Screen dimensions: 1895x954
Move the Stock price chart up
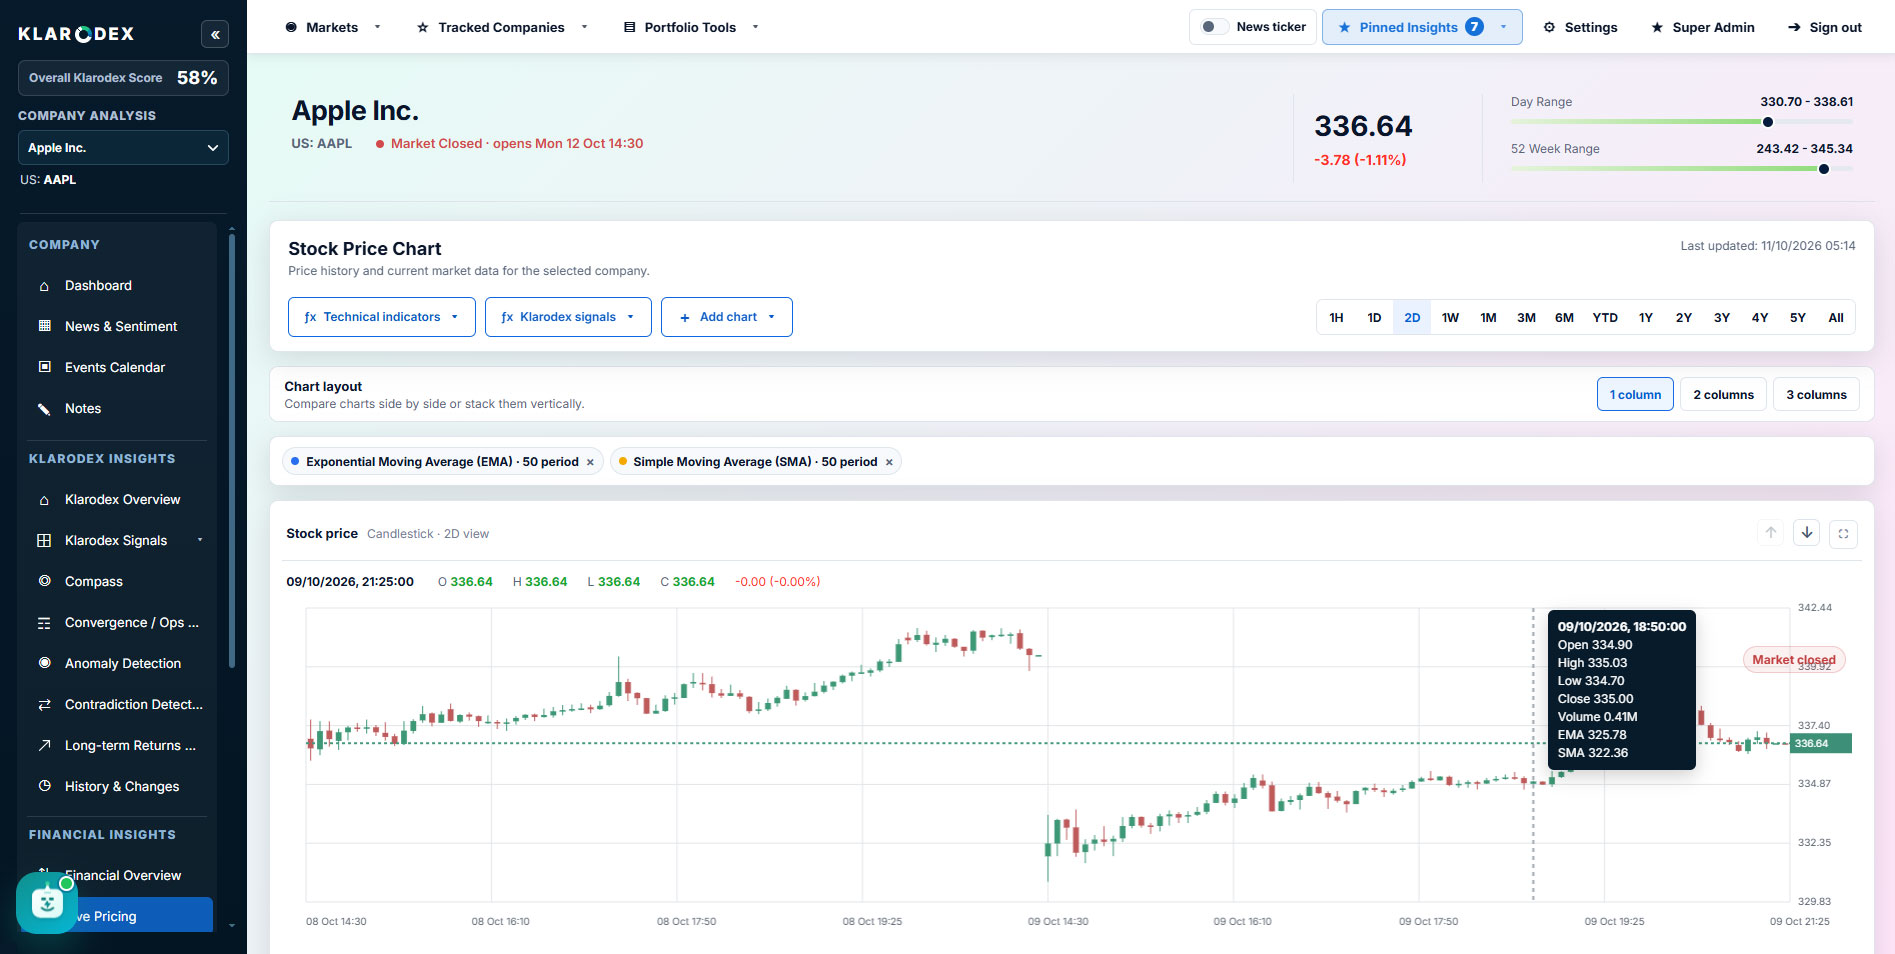[x=1771, y=533]
